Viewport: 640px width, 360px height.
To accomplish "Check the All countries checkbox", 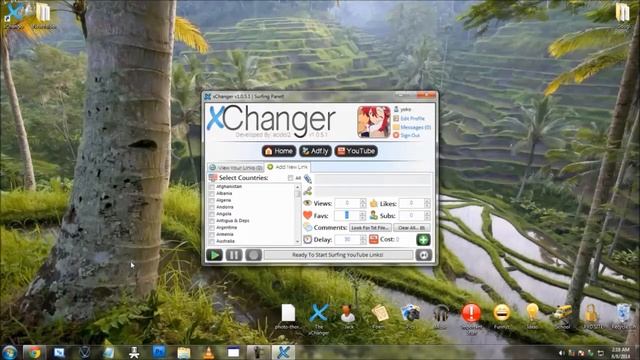I will coord(290,178).
